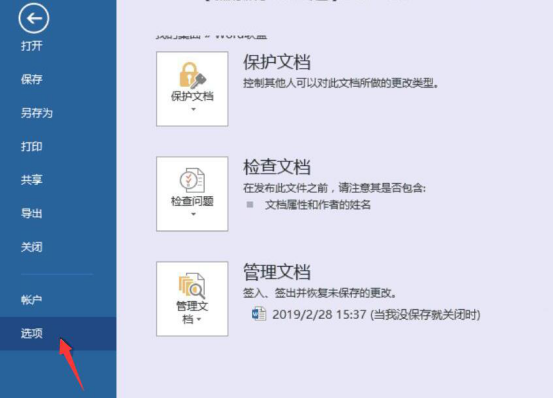Click the 控制其他人可以对此文档 description text
554x398 pixels.
[x=341, y=83]
